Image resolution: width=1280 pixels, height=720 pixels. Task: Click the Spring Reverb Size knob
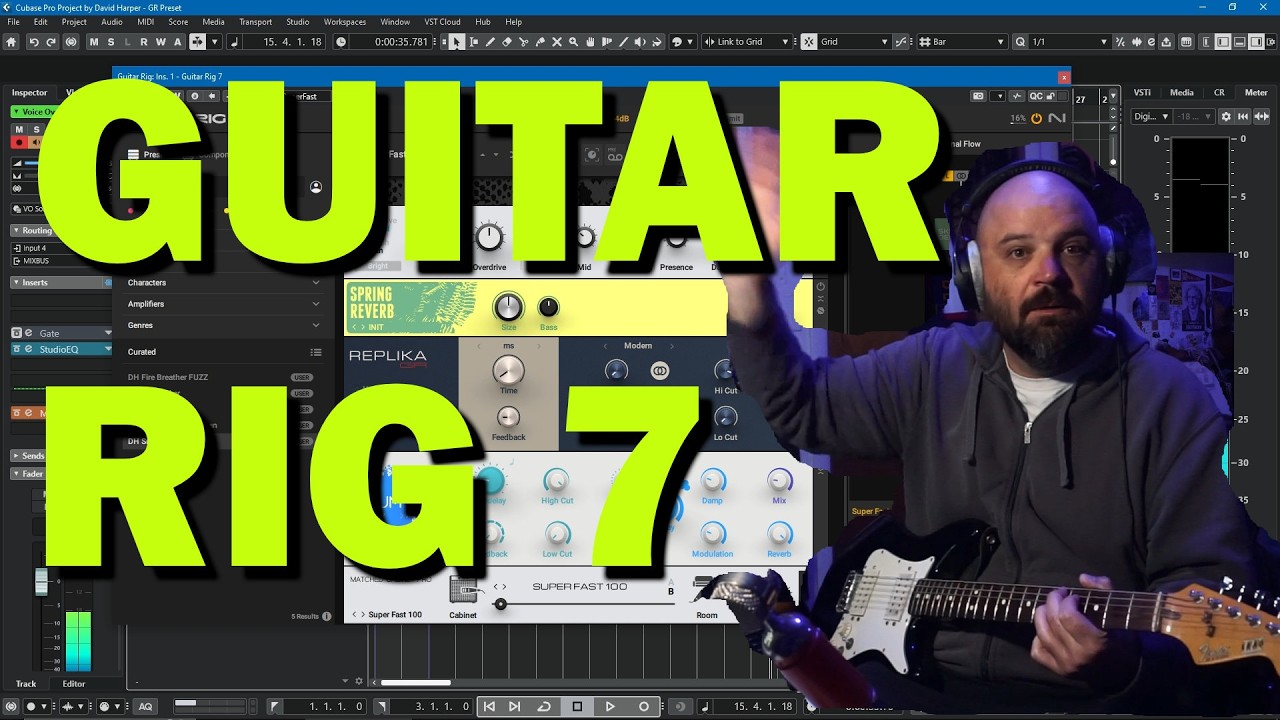(508, 307)
